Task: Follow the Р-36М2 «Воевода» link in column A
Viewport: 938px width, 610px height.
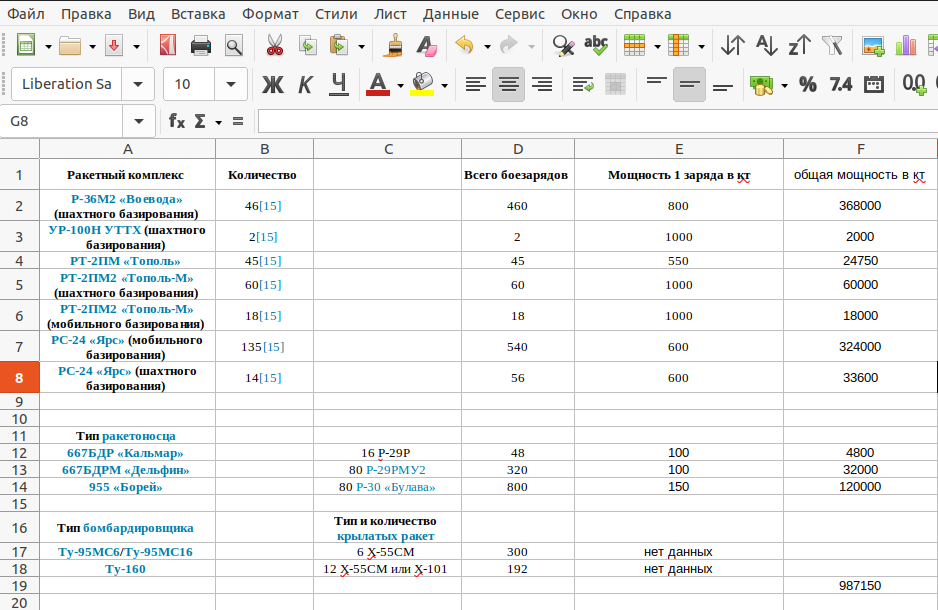Action: tap(126, 199)
